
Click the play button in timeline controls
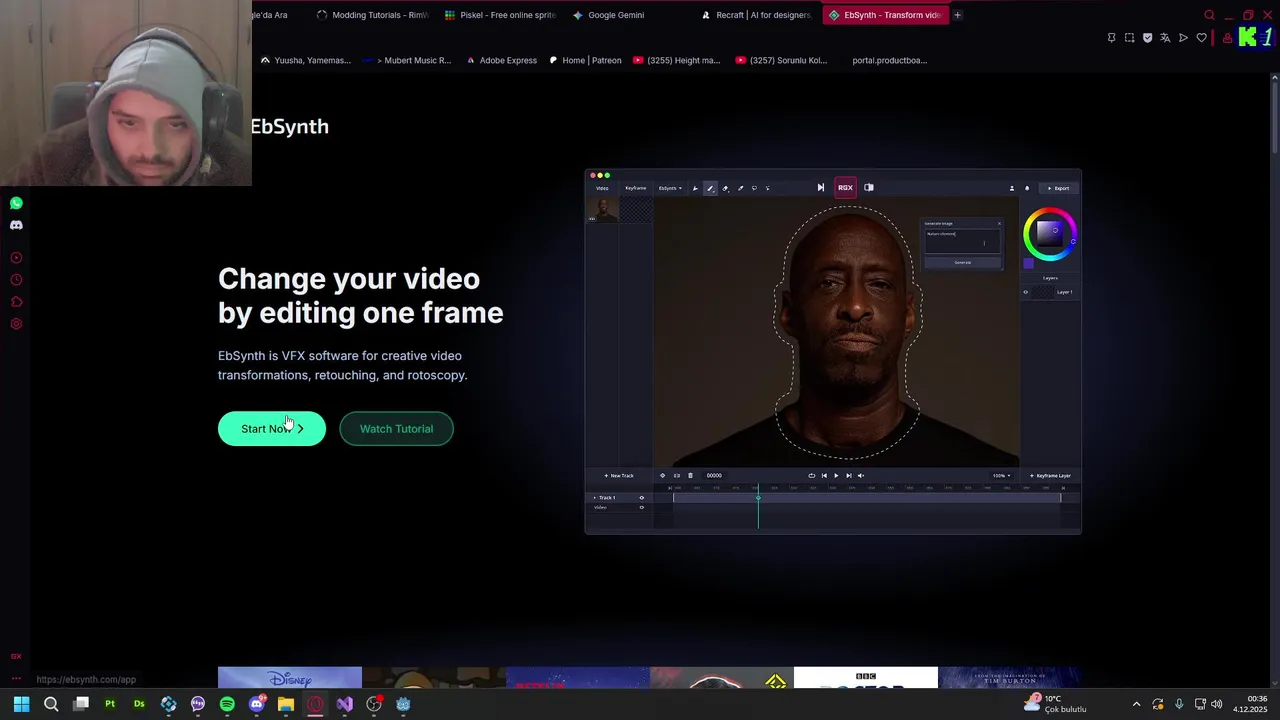click(x=836, y=476)
